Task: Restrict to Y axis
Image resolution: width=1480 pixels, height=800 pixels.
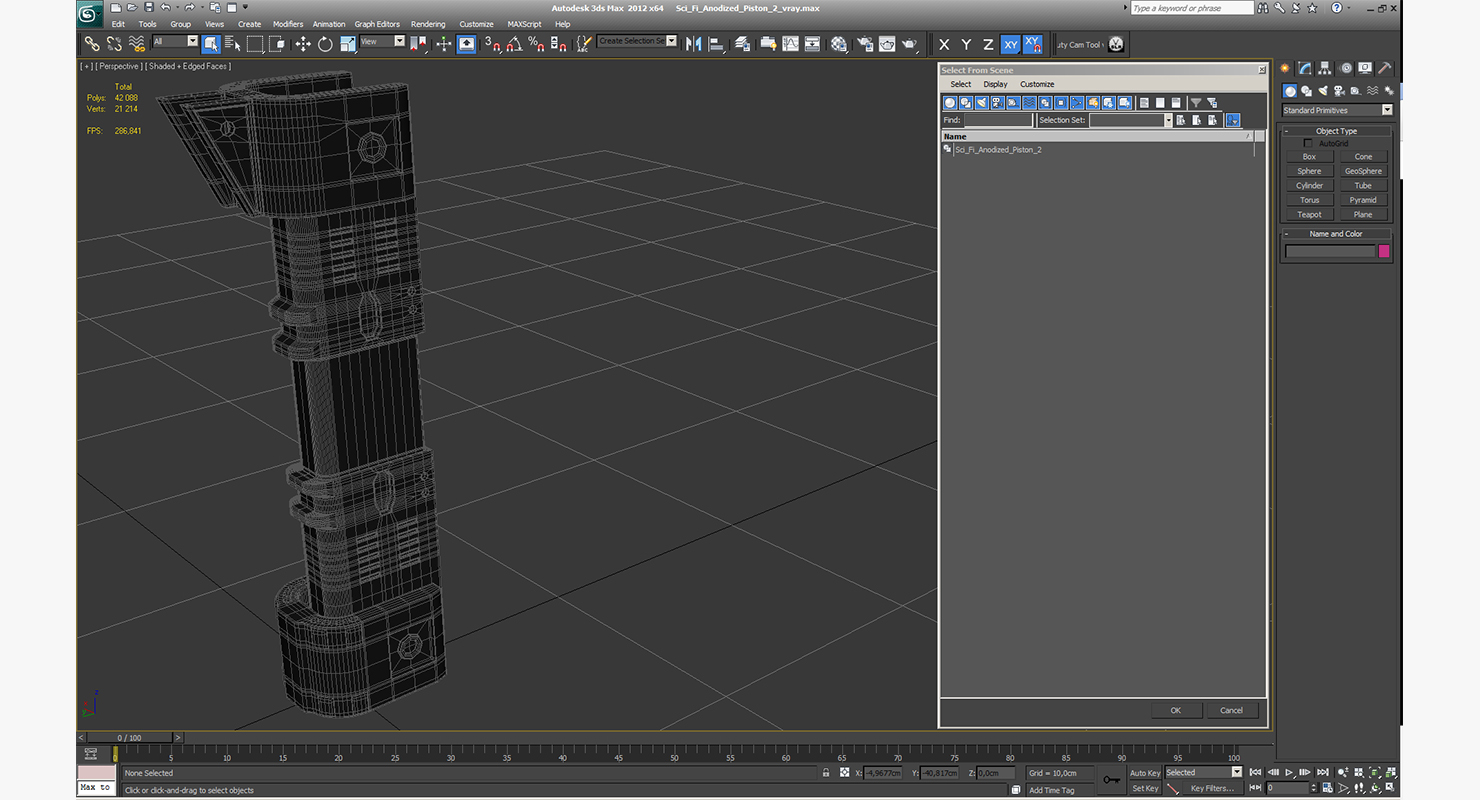Action: 966,44
